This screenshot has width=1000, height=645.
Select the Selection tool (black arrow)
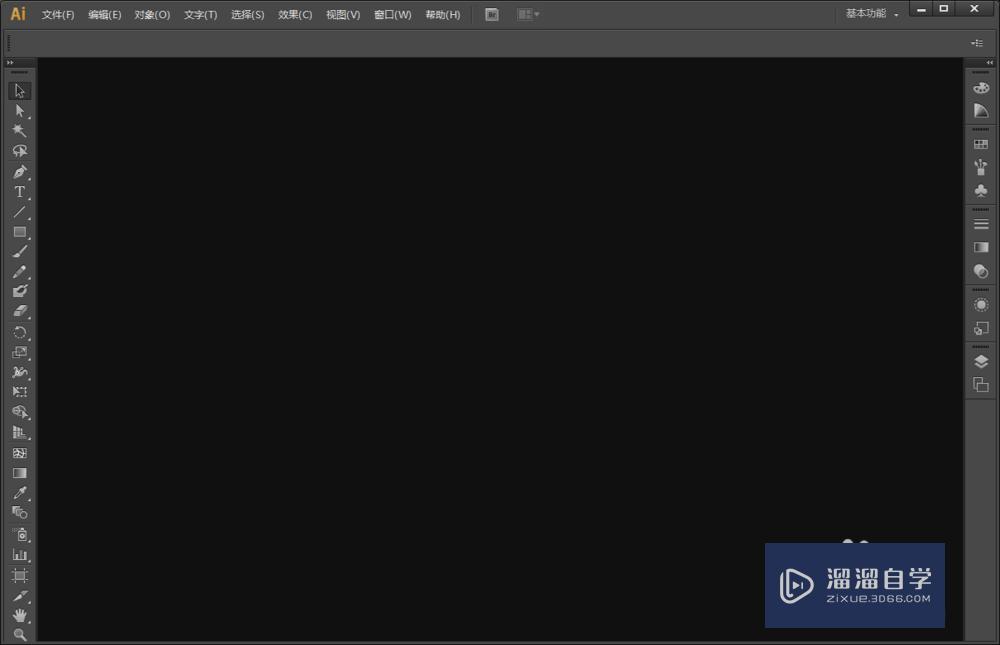click(x=20, y=91)
